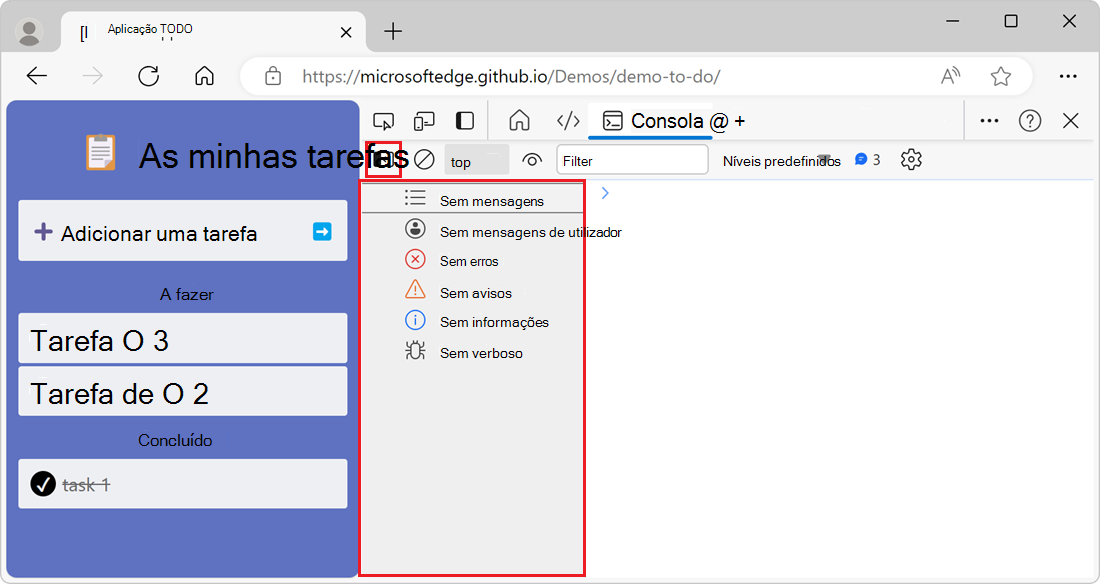The height and width of the screenshot is (584, 1100).
Task: Click the info icon beside Sem informações
Action: coord(415,321)
